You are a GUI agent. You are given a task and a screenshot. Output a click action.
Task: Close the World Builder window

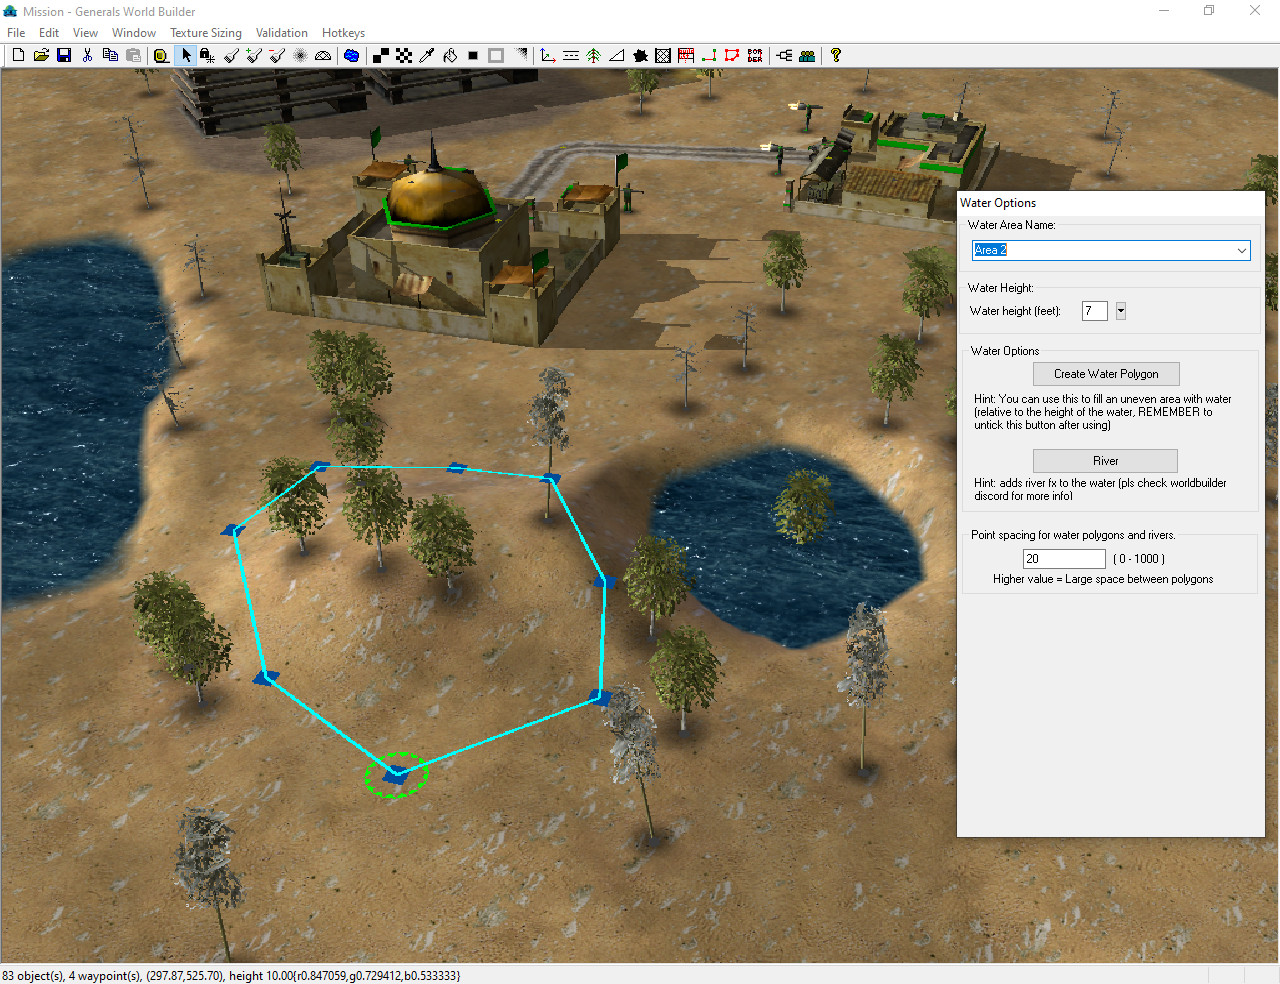[x=1255, y=11]
